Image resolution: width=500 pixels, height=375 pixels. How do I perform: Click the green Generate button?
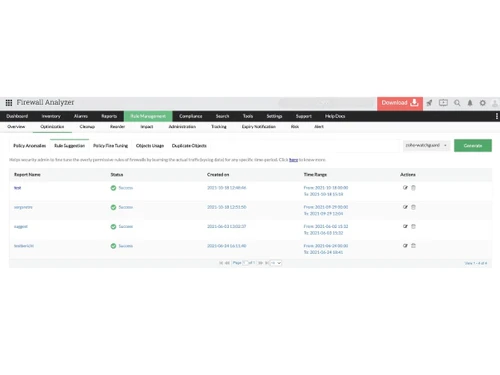[x=473, y=146]
